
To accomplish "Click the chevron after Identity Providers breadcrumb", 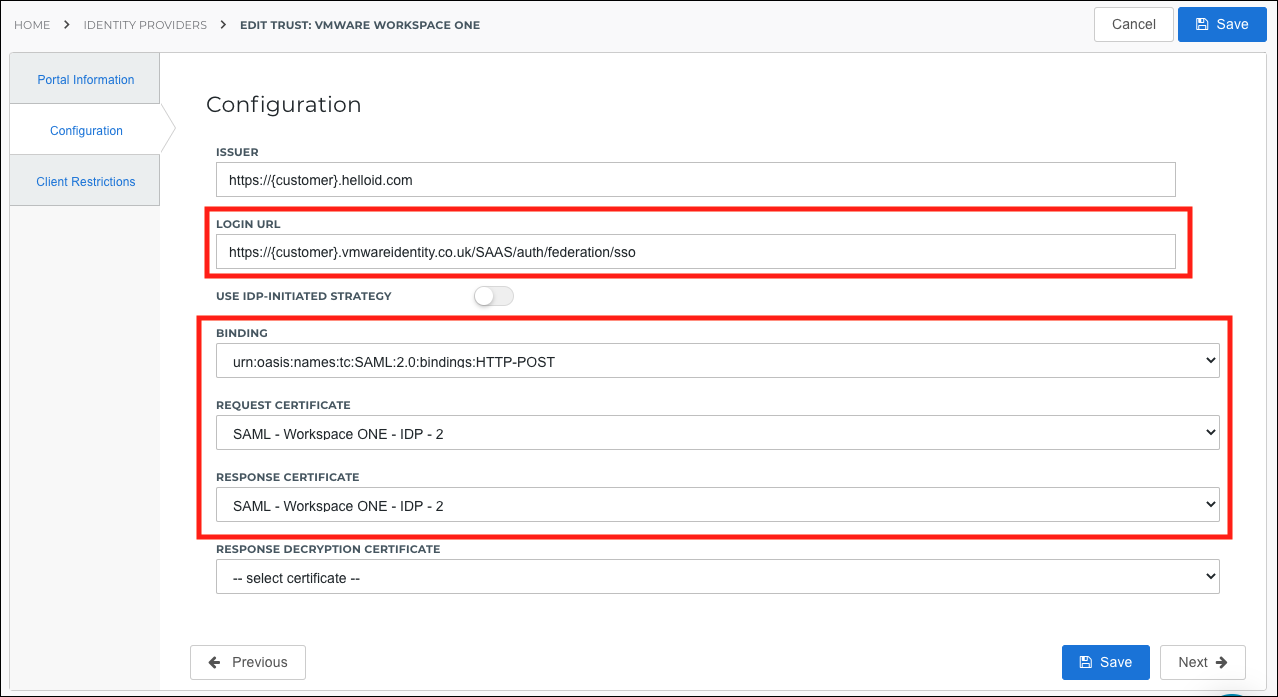I will (223, 24).
